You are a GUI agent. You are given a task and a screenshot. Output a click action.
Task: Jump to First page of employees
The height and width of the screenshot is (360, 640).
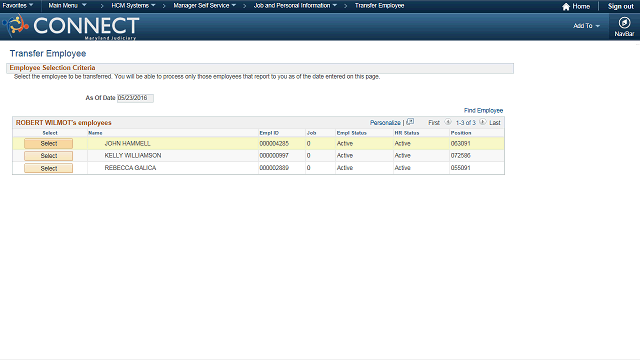tap(434, 122)
